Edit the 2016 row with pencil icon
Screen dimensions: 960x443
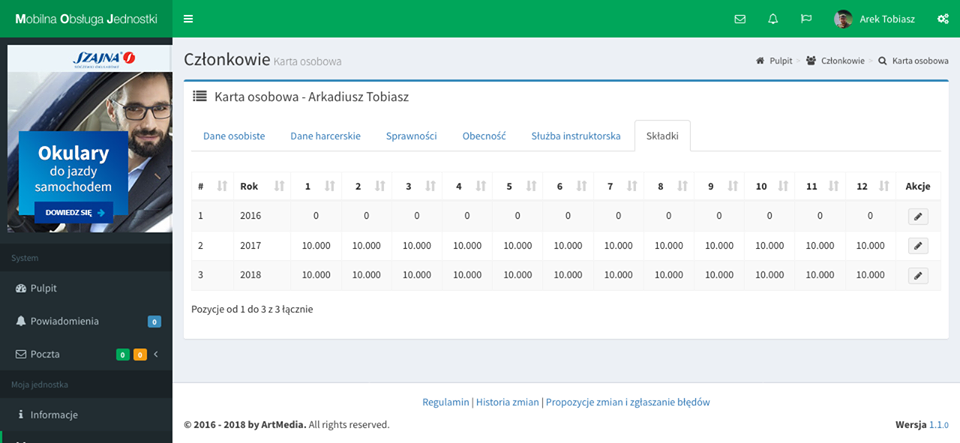tap(917, 215)
